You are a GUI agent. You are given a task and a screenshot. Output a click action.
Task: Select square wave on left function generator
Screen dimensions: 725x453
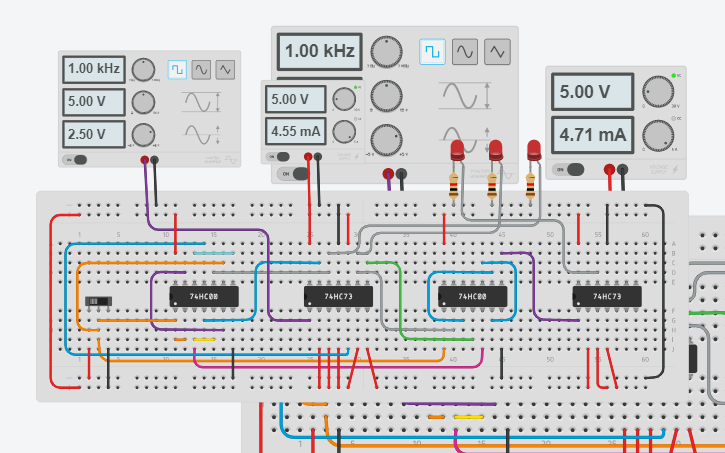(x=177, y=69)
